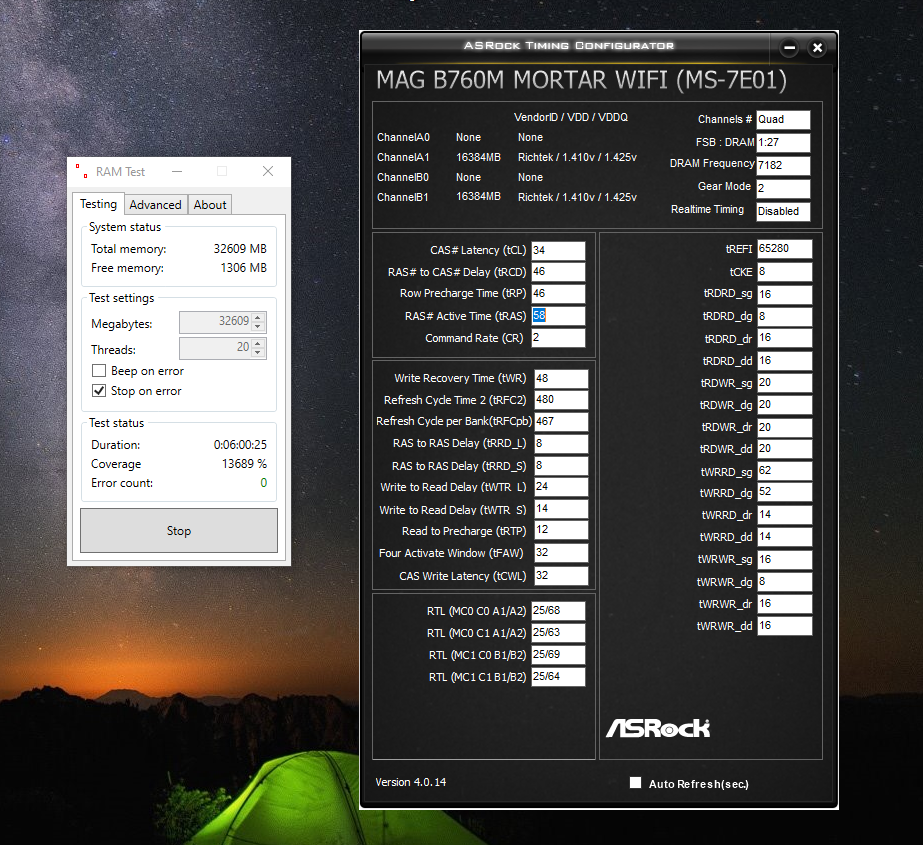Viewport: 923px width, 845px height.
Task: Click the Row Precharge Time (tRP) field
Action: (558, 294)
